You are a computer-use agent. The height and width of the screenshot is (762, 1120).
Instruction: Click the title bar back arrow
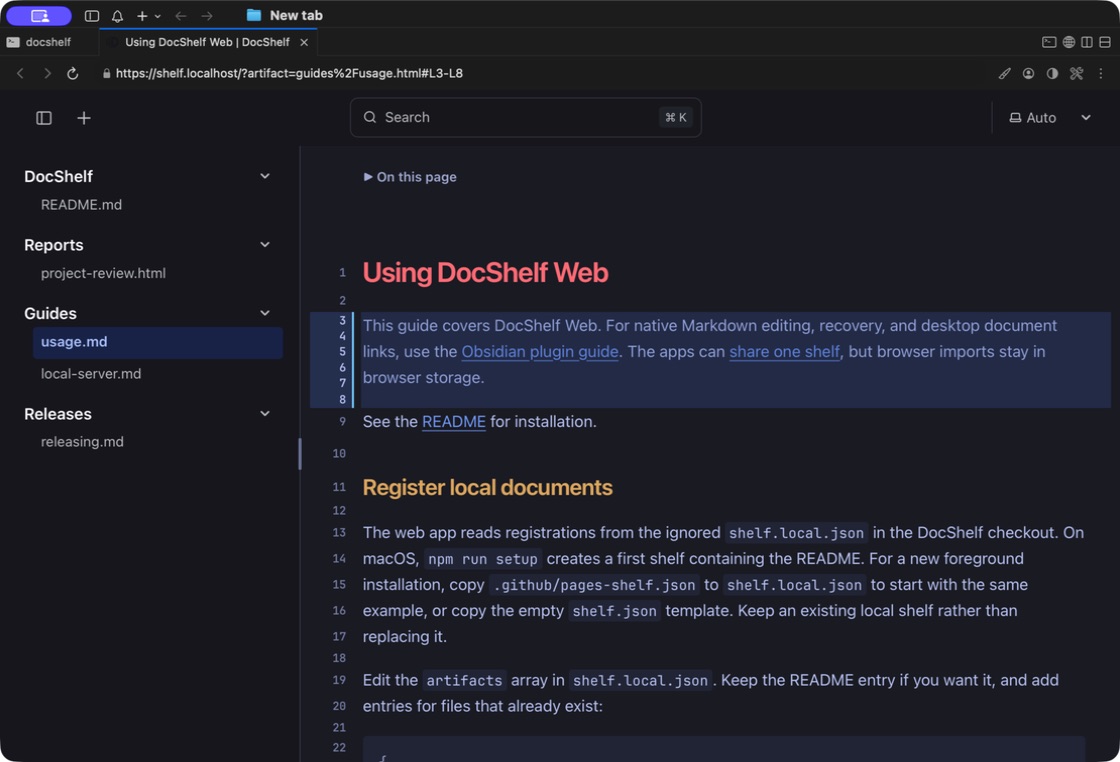tap(181, 16)
